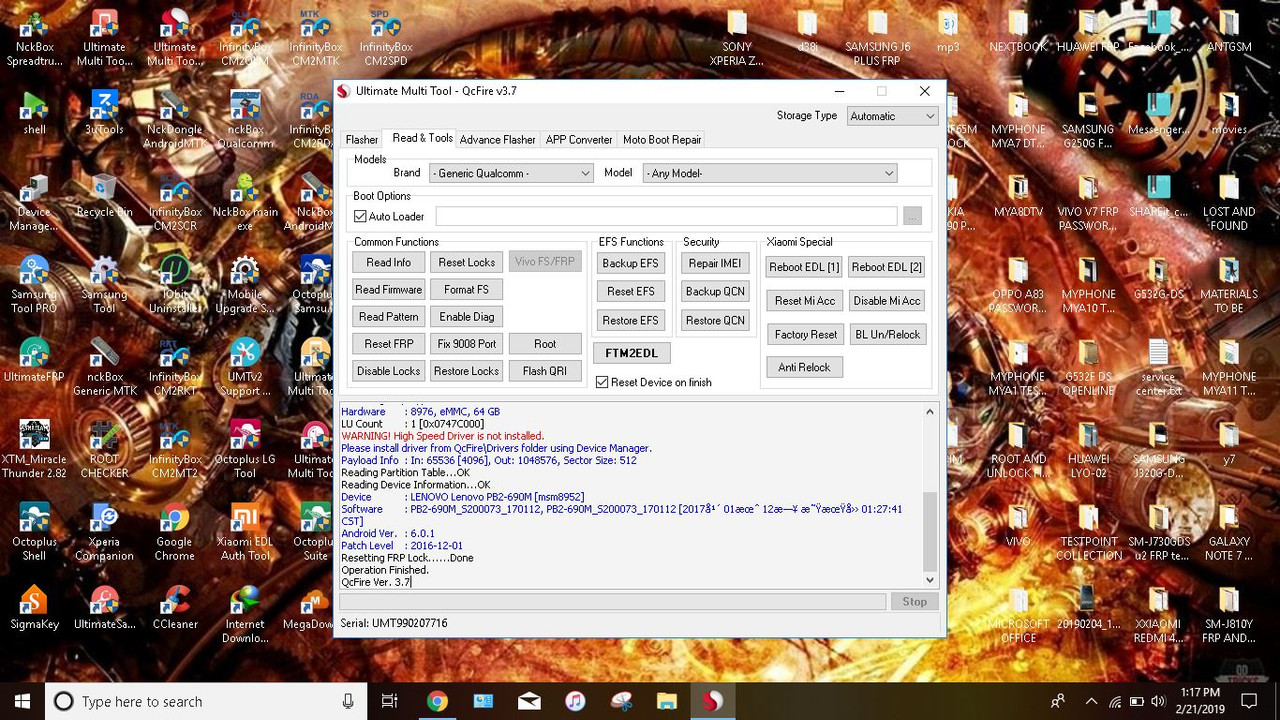Open Google Chrome desktop shortcut
Screen dimensions: 1280x720
(x=174, y=531)
